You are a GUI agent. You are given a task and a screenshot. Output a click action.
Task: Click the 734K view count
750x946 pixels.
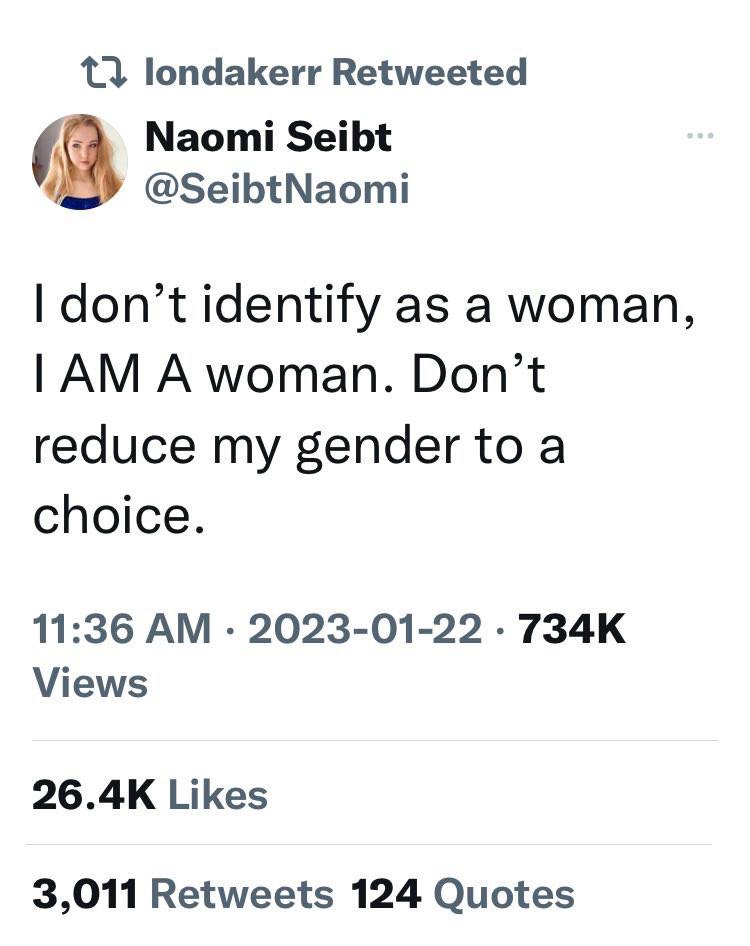tap(572, 629)
